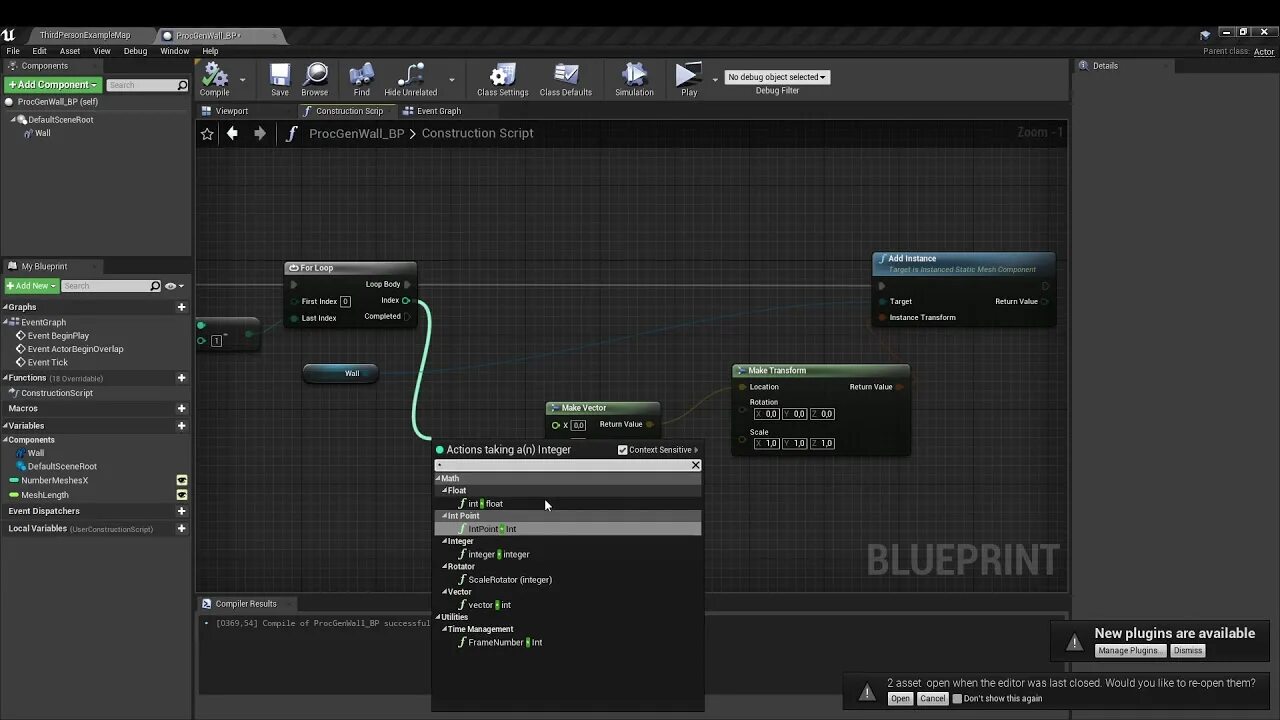1280x720 pixels.
Task: Toggle MeshLength variable visibility eye
Action: point(182,494)
